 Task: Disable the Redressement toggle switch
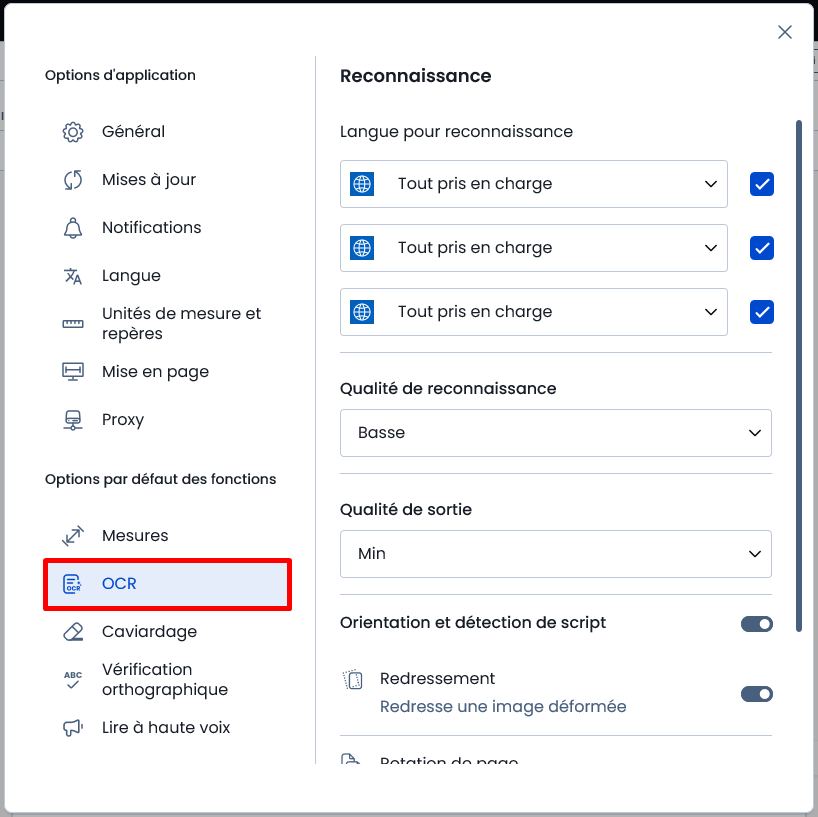(756, 694)
